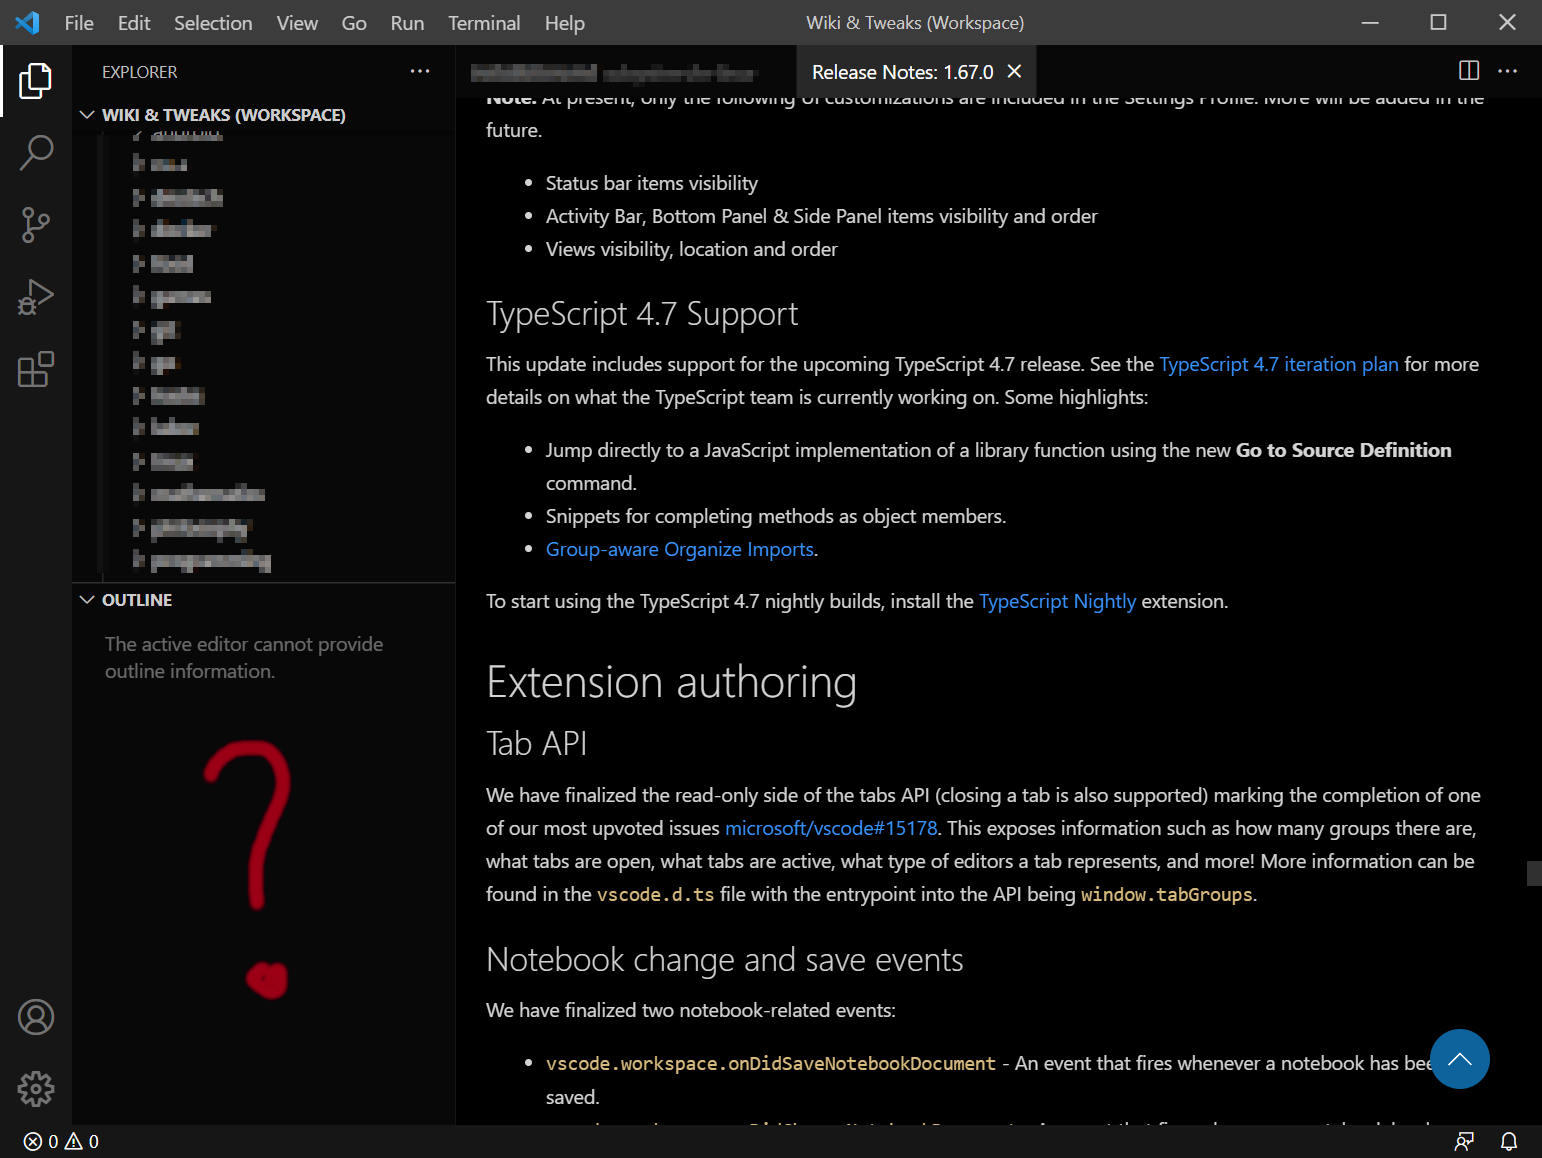Image resolution: width=1542 pixels, height=1158 pixels.
Task: Open the Manage settings gear
Action: click(x=36, y=1089)
